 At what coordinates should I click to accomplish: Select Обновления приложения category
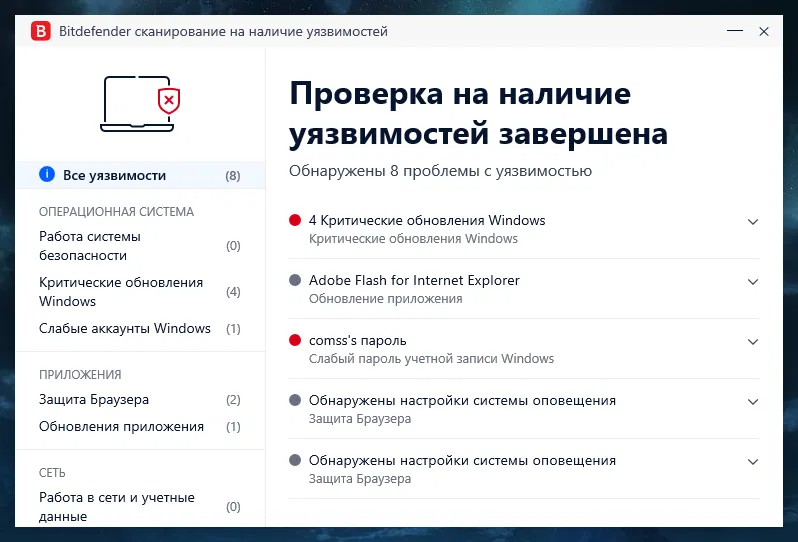(x=140, y=426)
